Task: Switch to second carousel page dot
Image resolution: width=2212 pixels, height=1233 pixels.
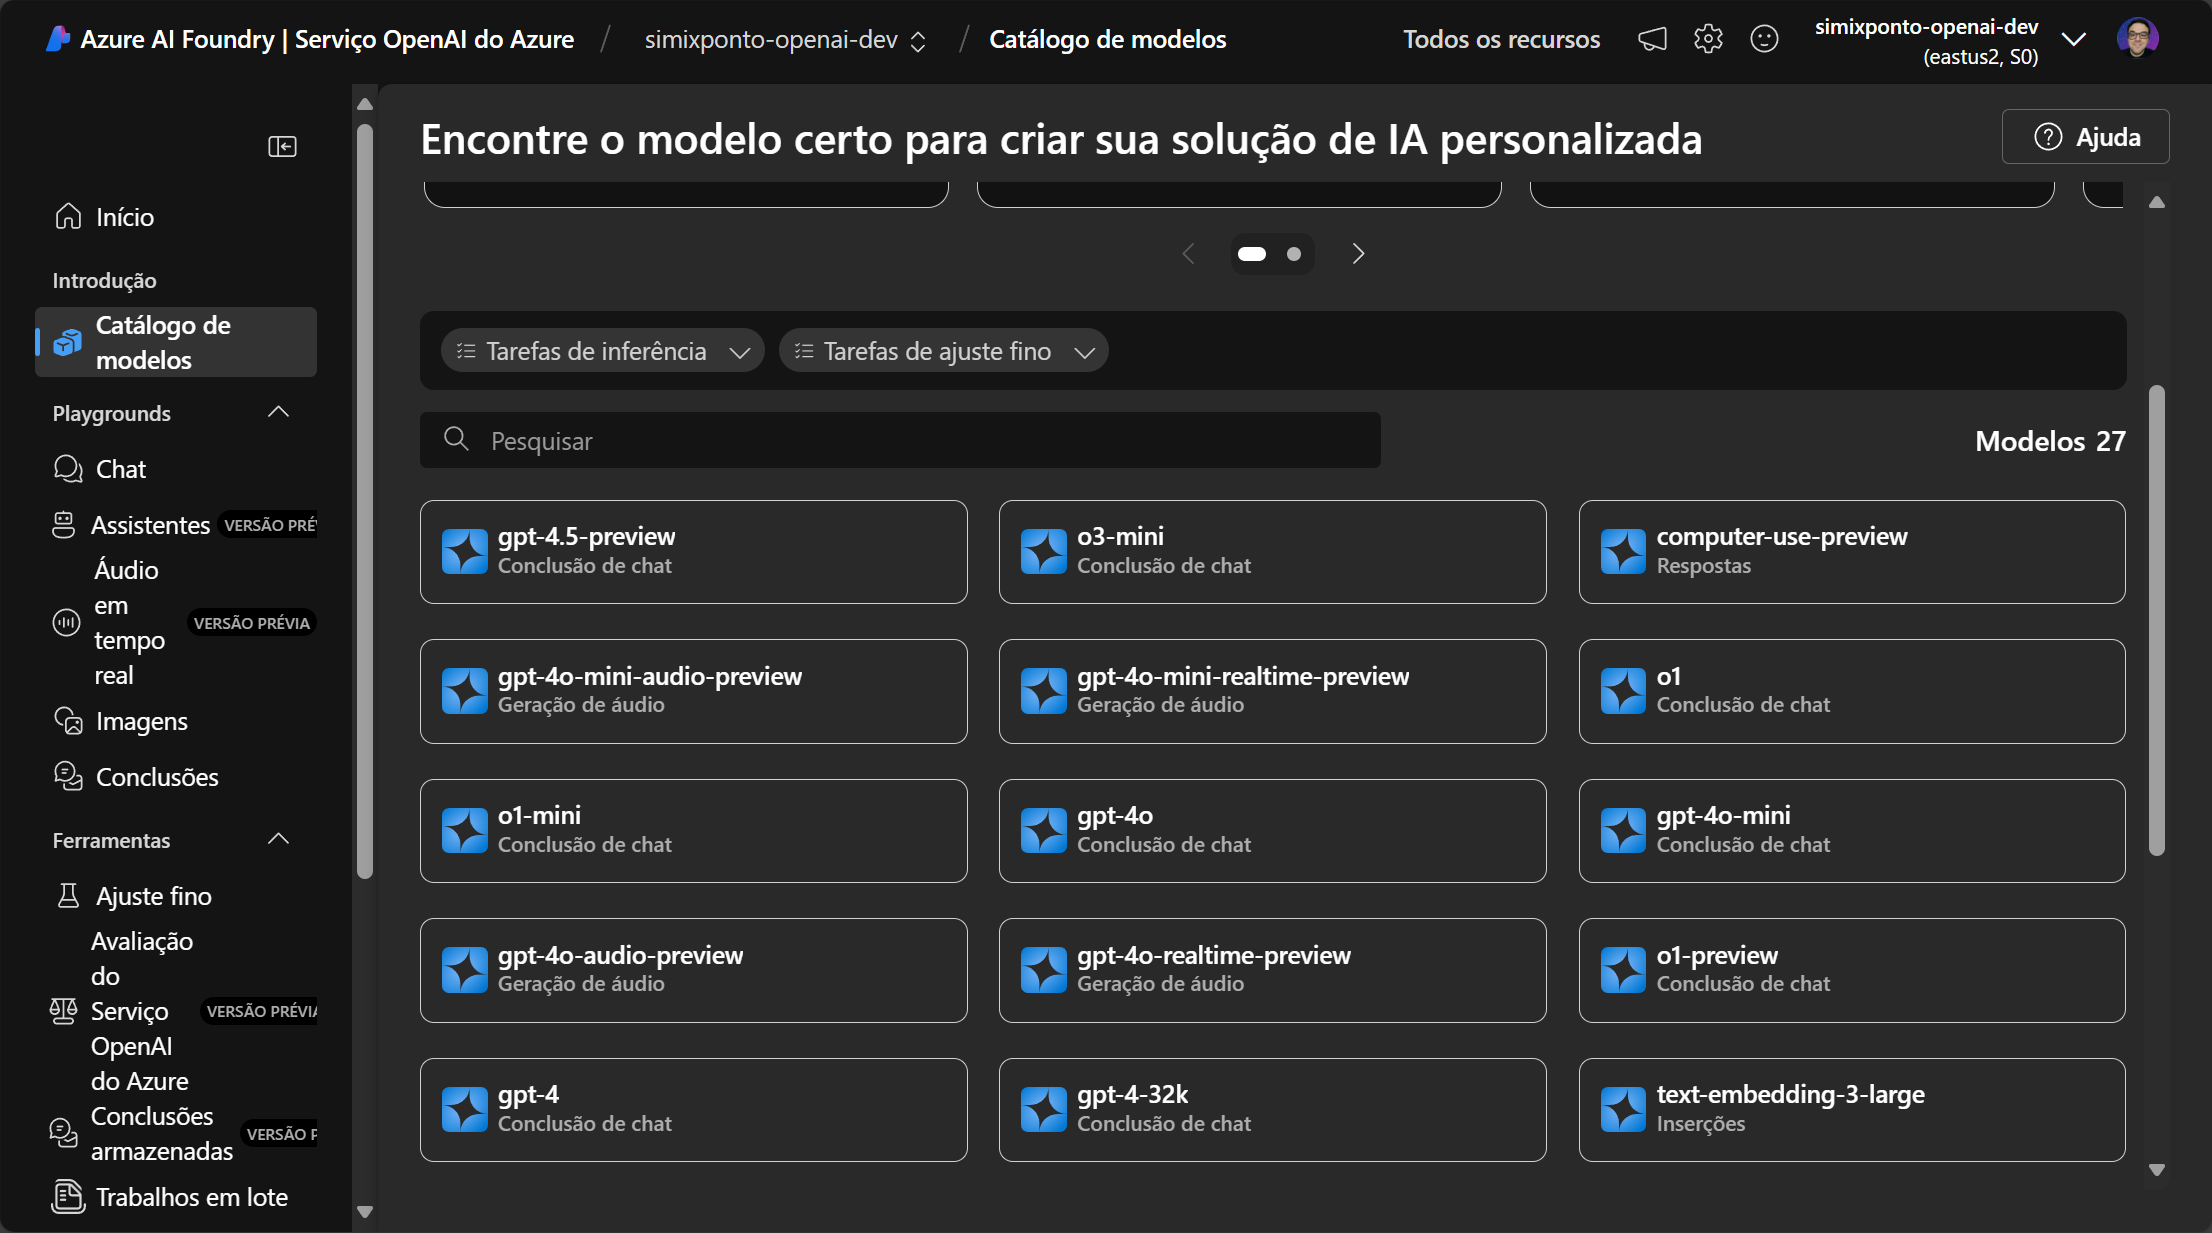Action: [x=1294, y=254]
